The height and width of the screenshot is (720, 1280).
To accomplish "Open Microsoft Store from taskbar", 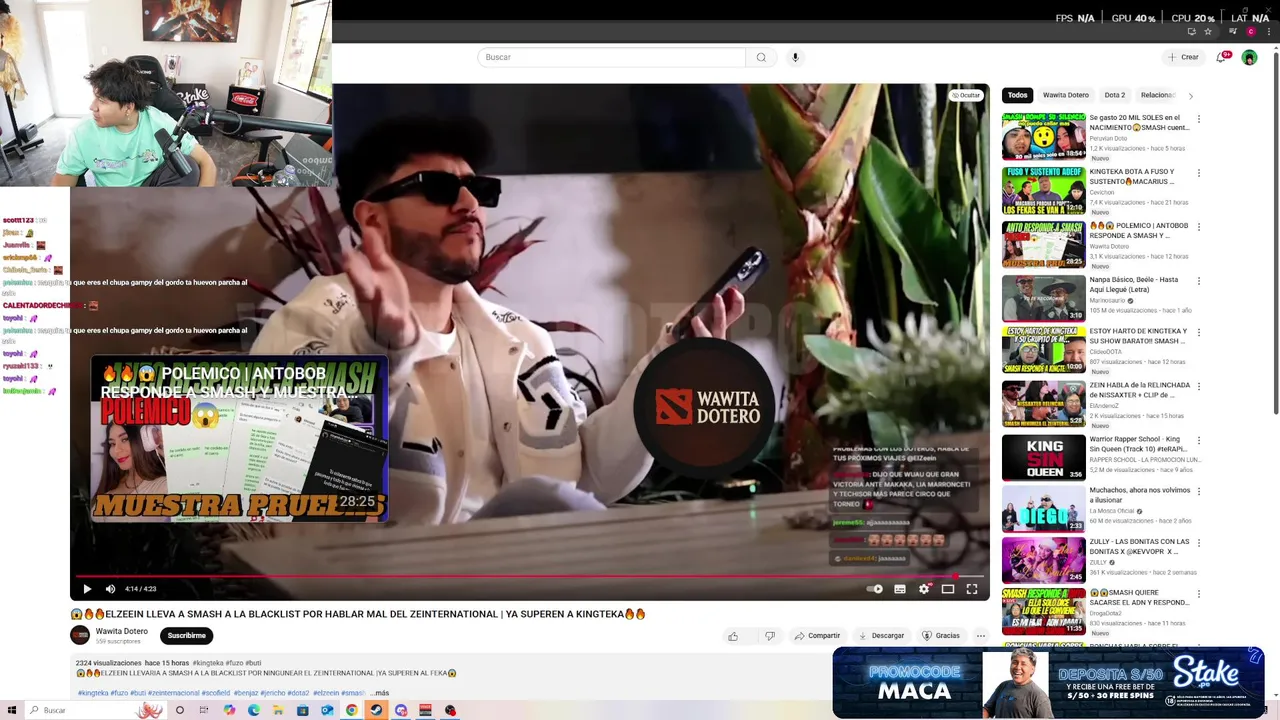I will click(x=302, y=710).
